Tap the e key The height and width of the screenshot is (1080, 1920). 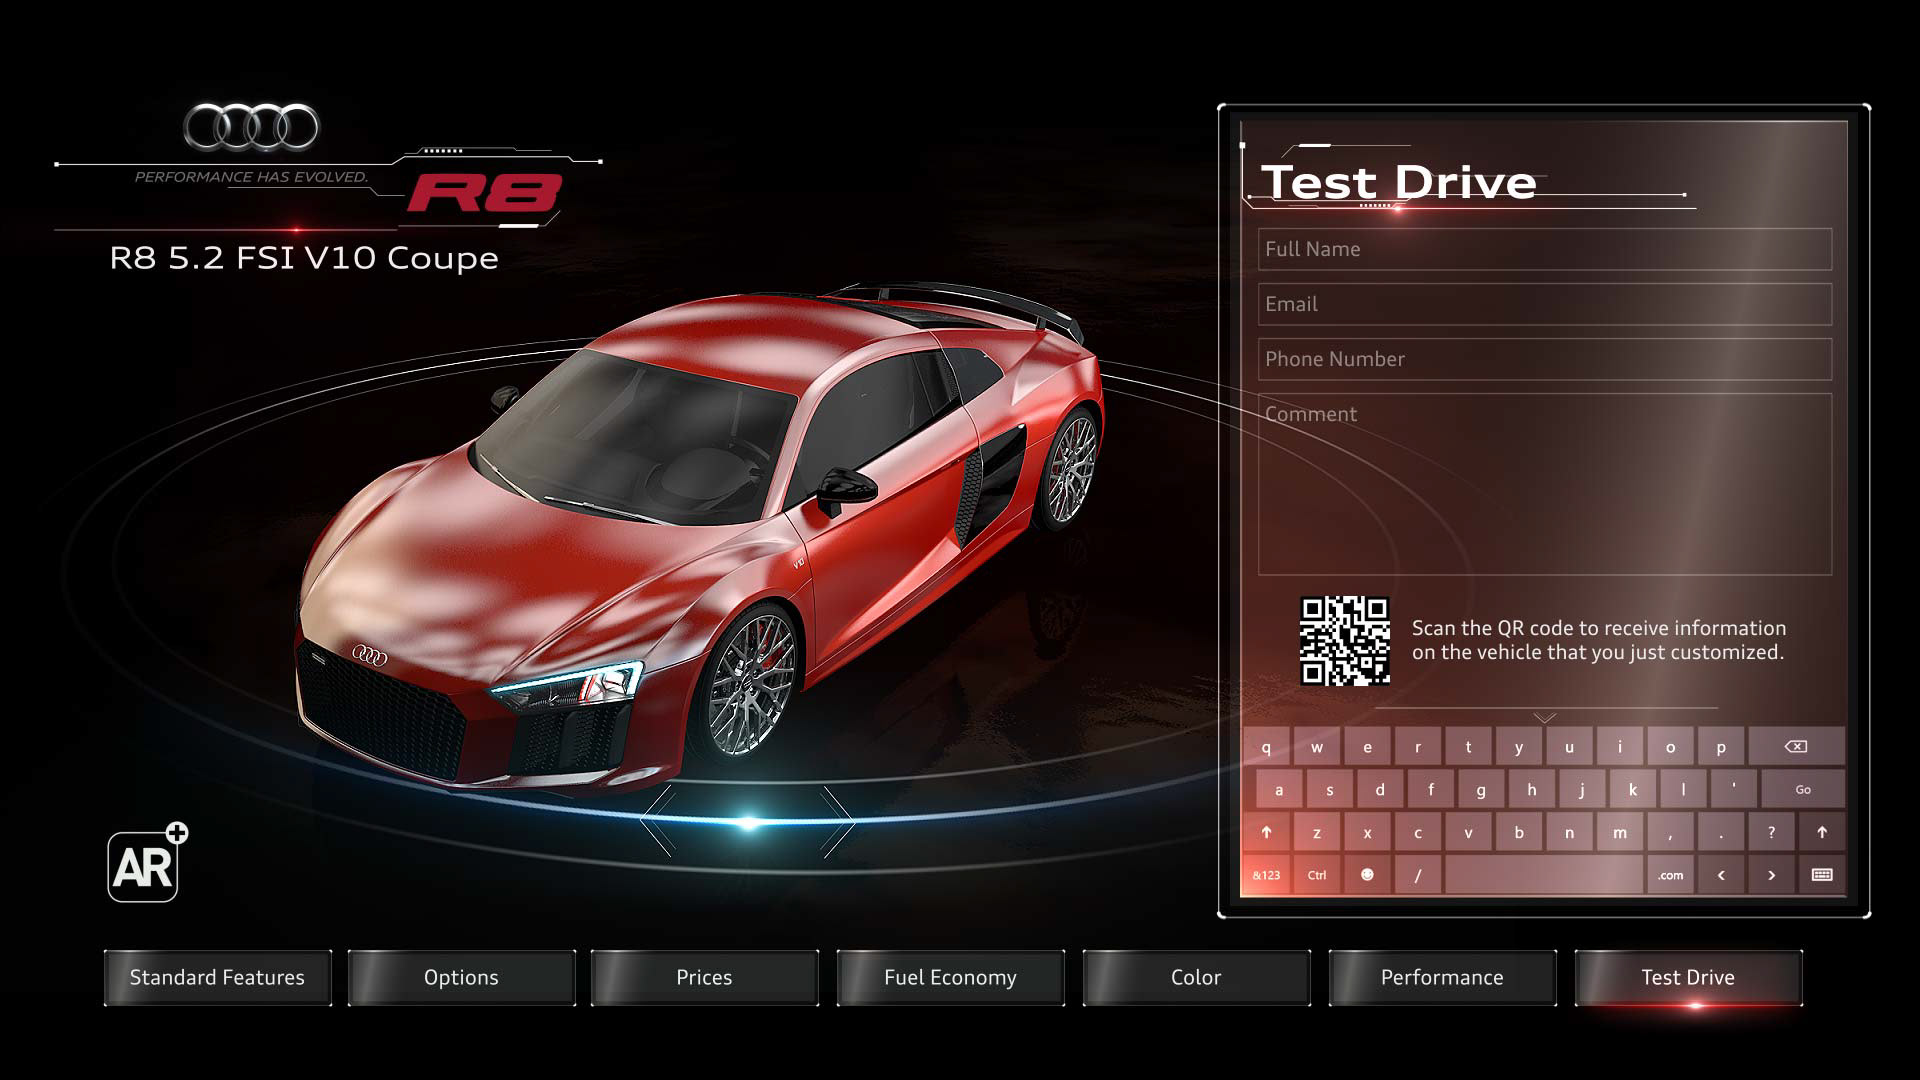[x=1367, y=747]
